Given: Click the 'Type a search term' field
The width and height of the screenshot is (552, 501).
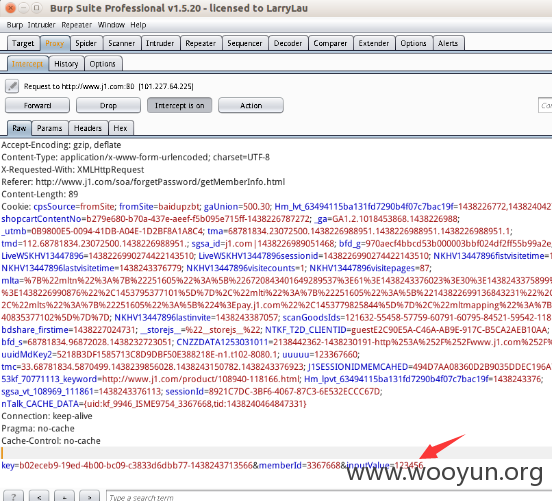Looking at the screenshot, I should pos(329,496).
